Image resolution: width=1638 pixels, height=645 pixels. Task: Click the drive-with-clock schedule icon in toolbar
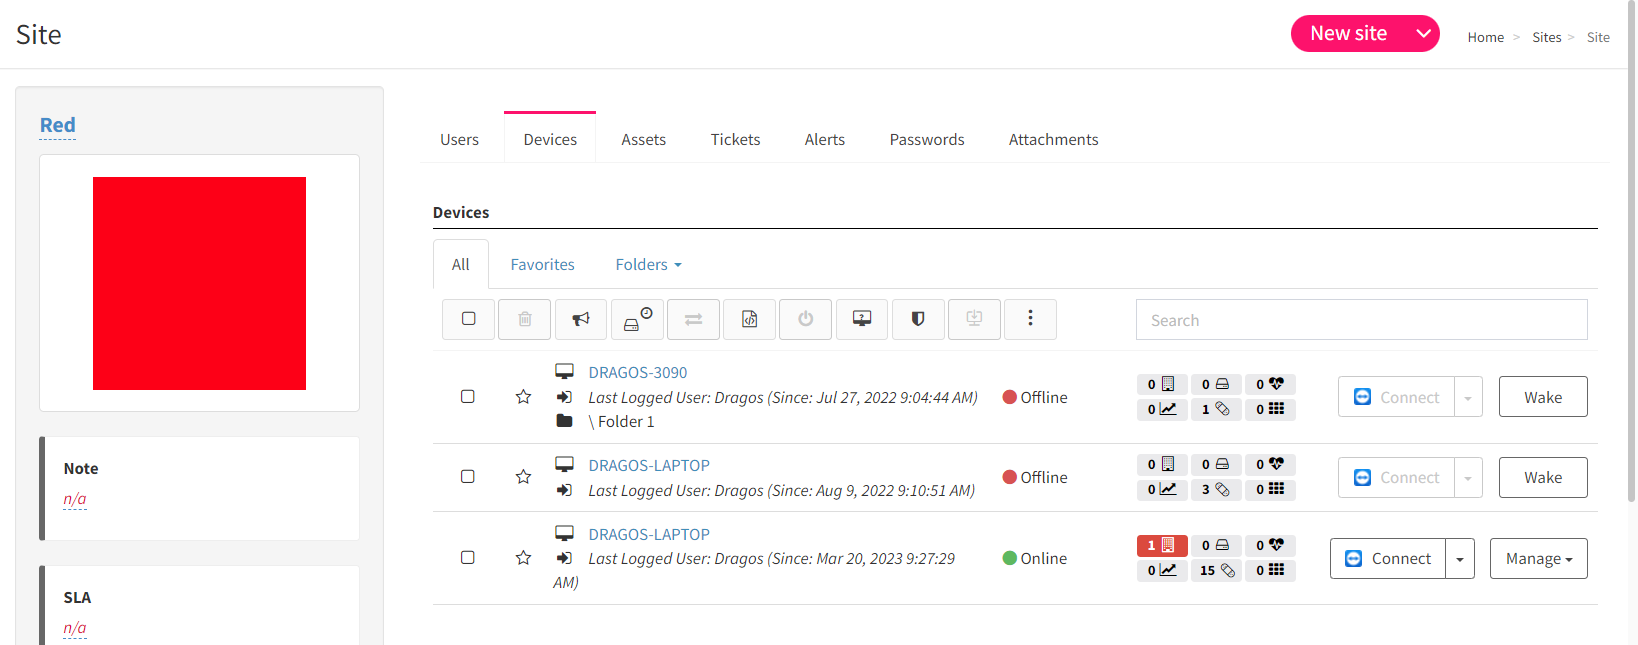click(637, 319)
